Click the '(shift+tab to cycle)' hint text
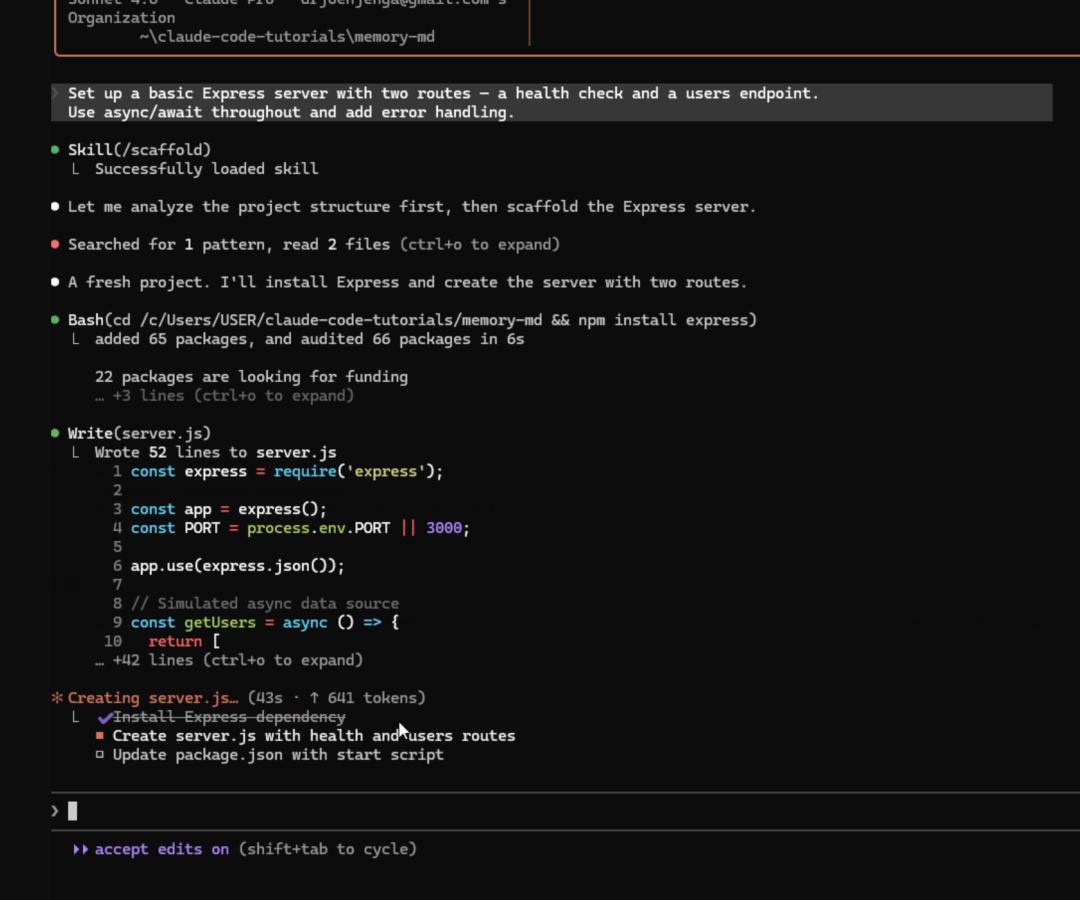Viewport: 1080px width, 900px height. click(327, 849)
